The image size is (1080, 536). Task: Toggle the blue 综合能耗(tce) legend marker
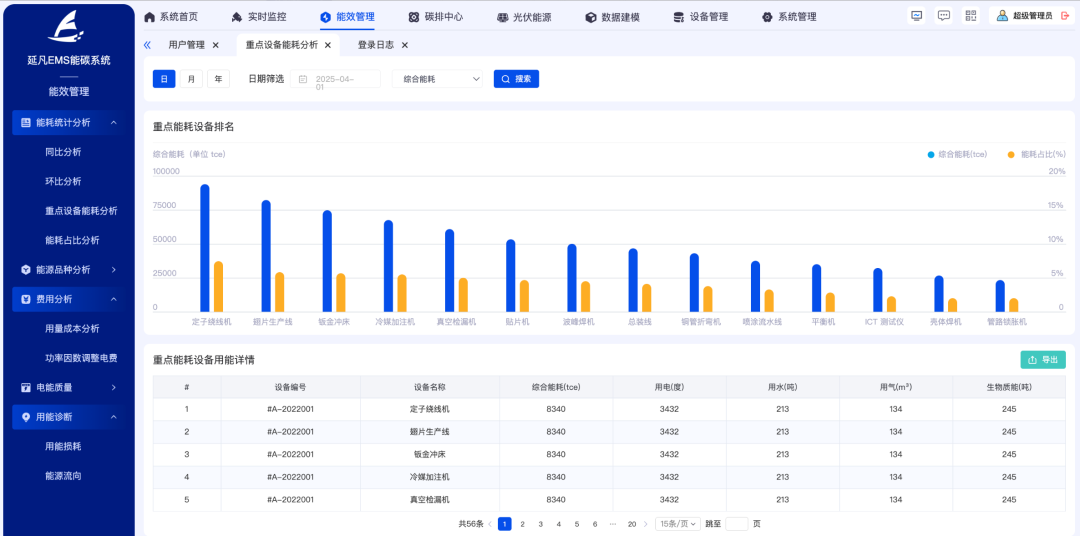tap(931, 155)
